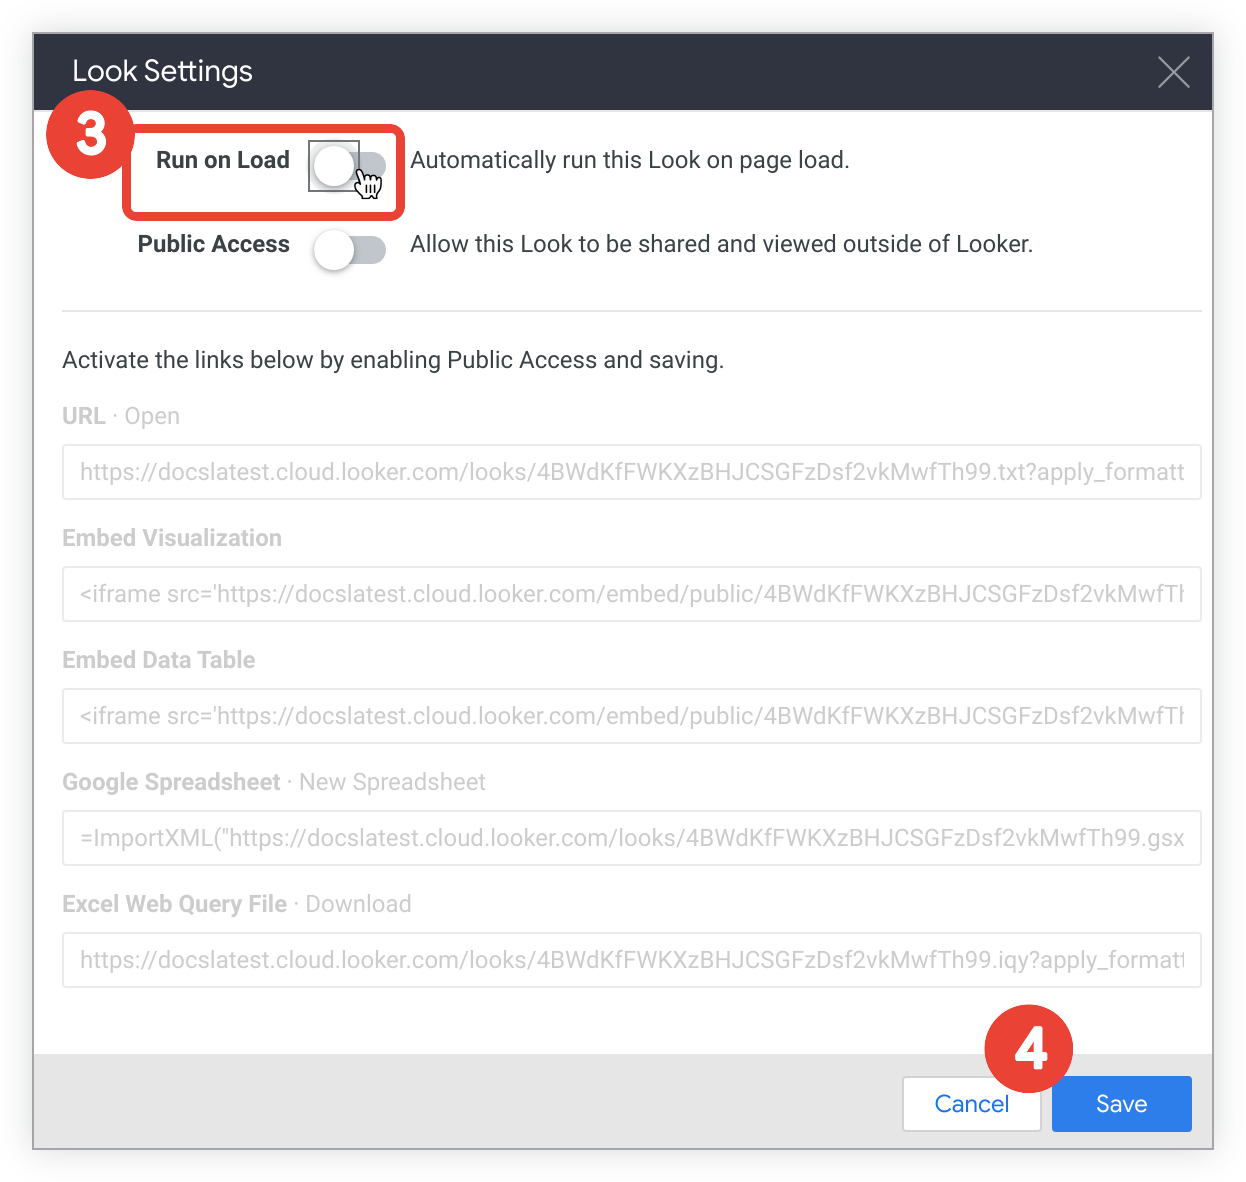Click the Open link beside URL
This screenshot has height=1182, width=1246.
(152, 416)
